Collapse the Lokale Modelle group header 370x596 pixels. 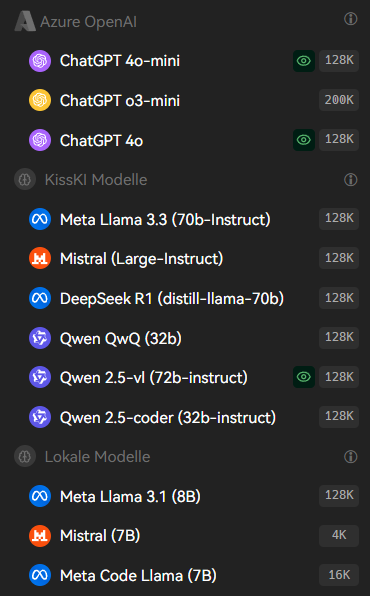(185, 456)
